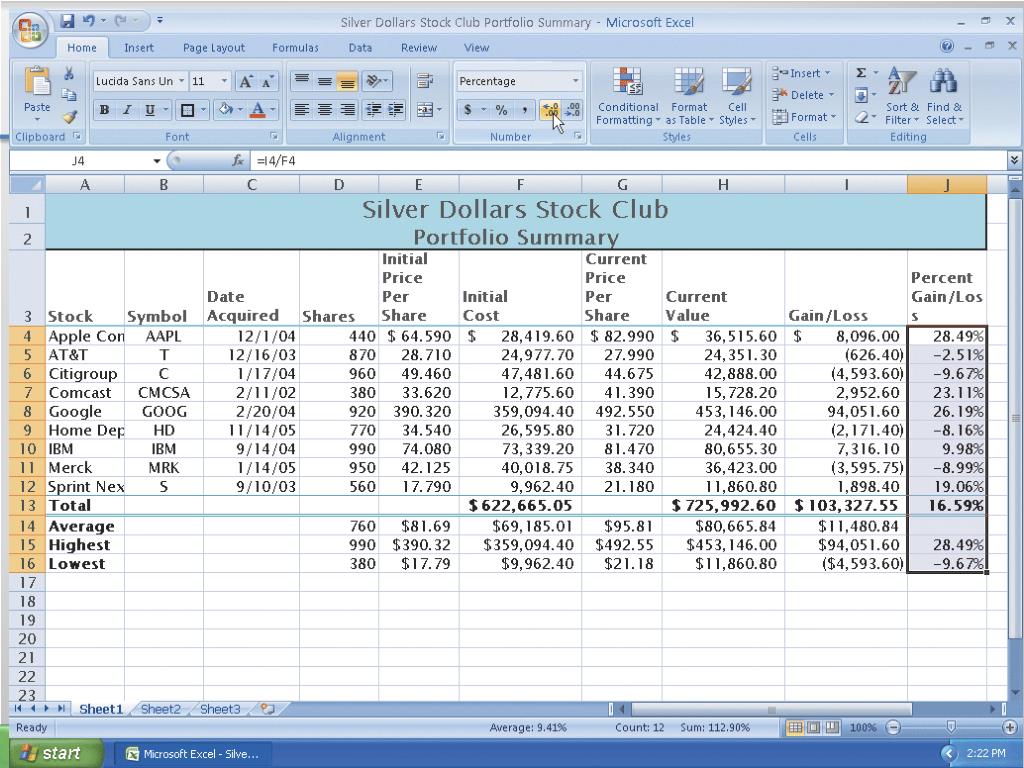The image size is (1024, 768).
Task: Open Sort & Filter options
Action: (903, 95)
